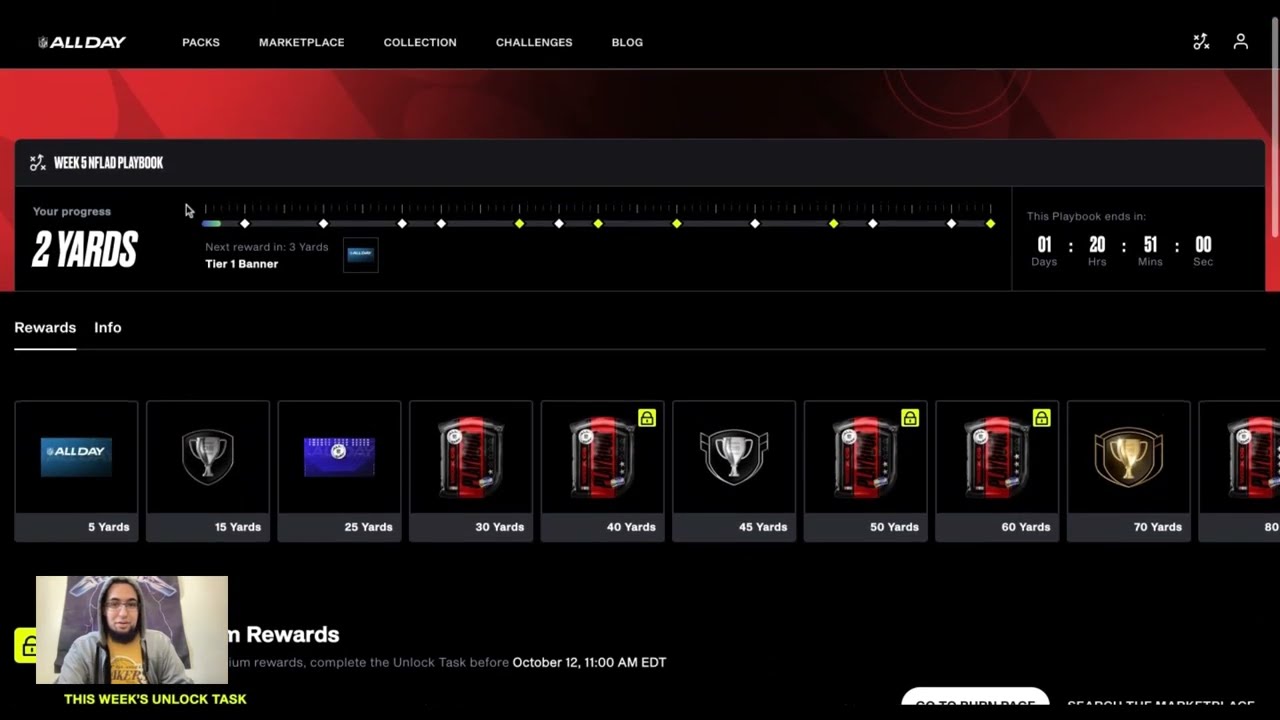Click the countdown Mins value '51'

1150,245
